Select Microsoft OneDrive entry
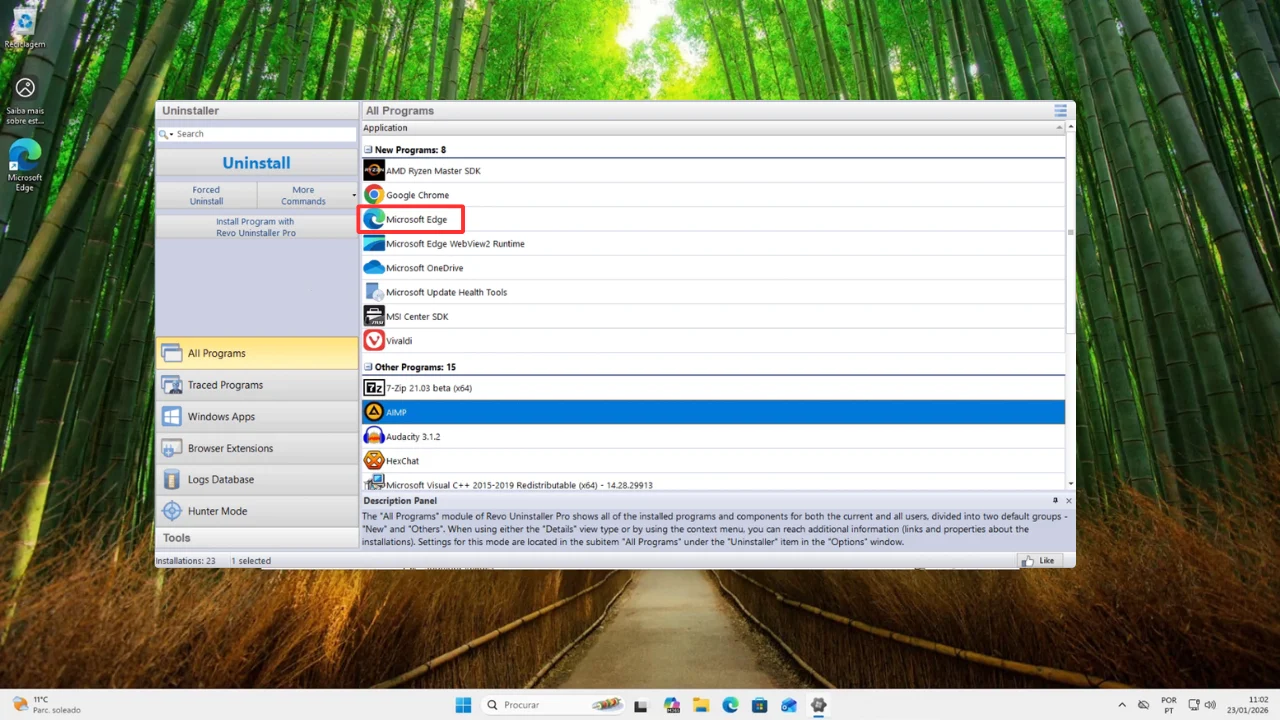Viewport: 1280px width, 720px height. (x=713, y=268)
